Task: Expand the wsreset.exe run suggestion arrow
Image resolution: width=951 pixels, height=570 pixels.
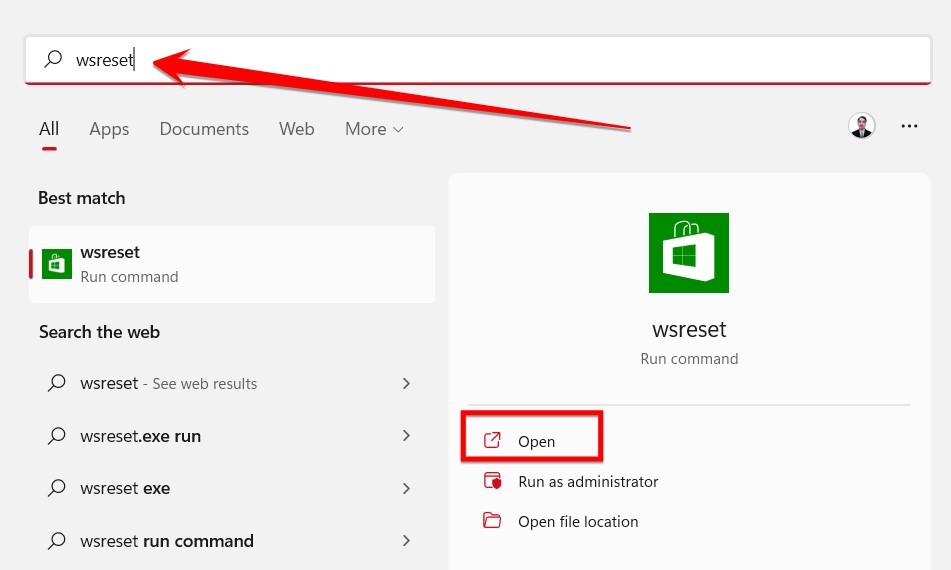Action: click(406, 435)
